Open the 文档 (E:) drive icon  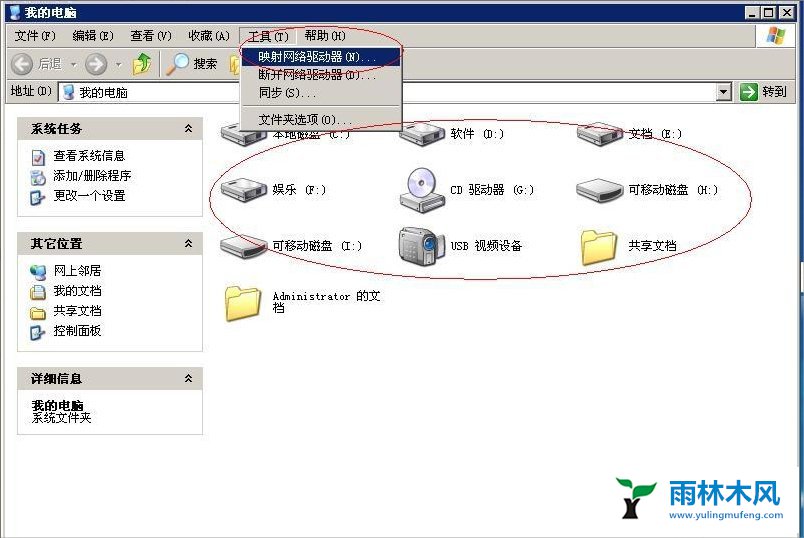click(x=600, y=134)
